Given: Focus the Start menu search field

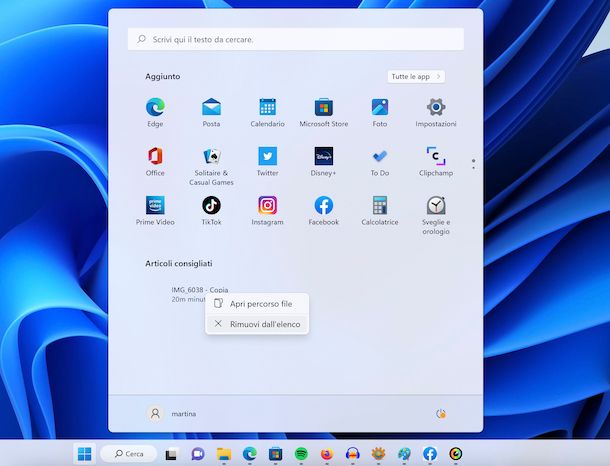Looking at the screenshot, I should click(x=296, y=39).
